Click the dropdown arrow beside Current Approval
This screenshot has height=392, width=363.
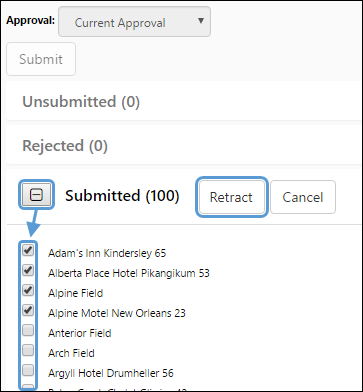[x=201, y=21]
